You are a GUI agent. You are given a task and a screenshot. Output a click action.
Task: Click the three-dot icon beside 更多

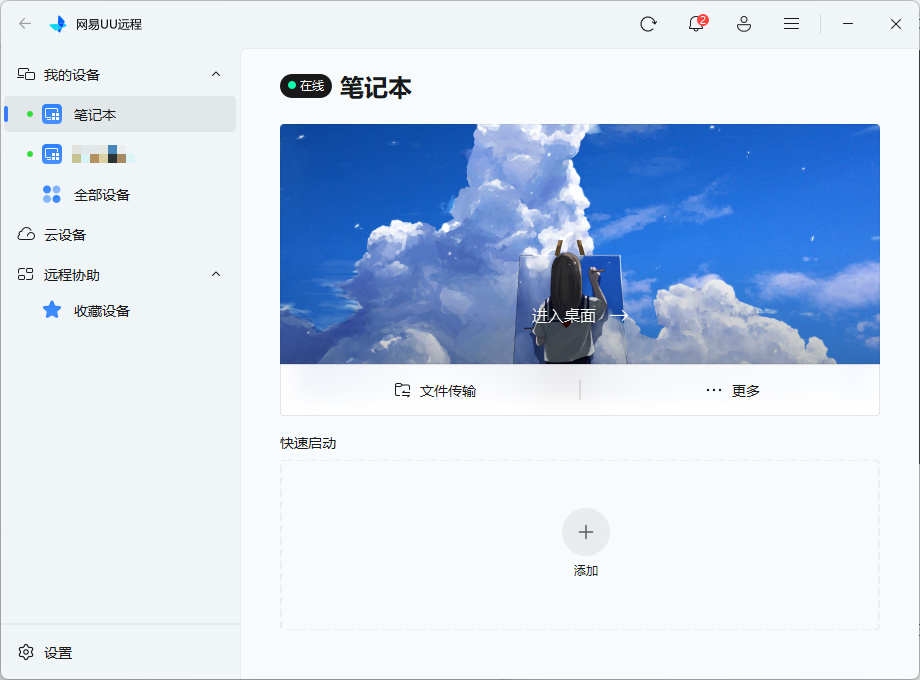pos(713,390)
